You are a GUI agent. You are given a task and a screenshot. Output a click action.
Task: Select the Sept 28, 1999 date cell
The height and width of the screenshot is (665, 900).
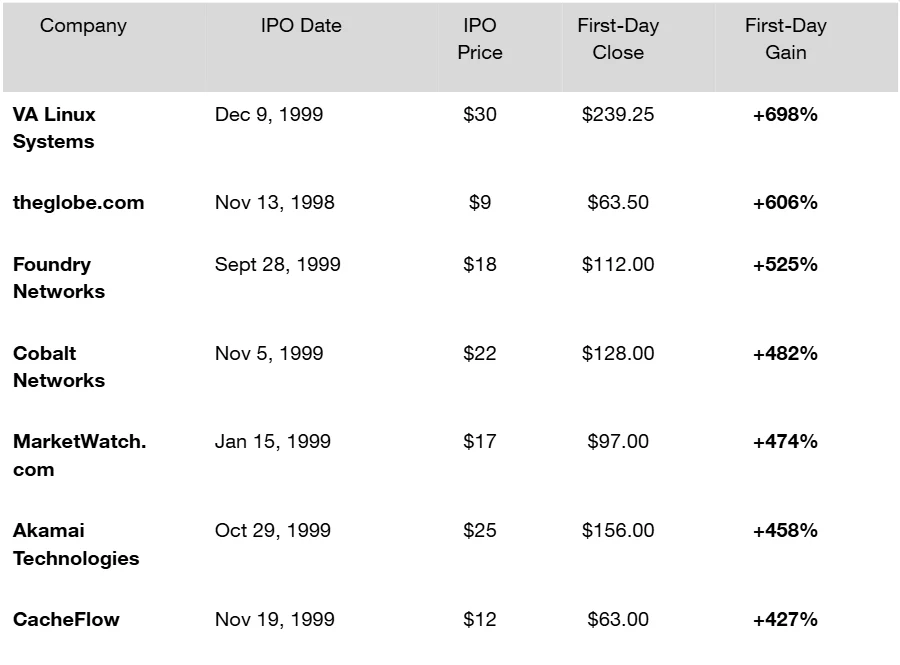point(277,264)
